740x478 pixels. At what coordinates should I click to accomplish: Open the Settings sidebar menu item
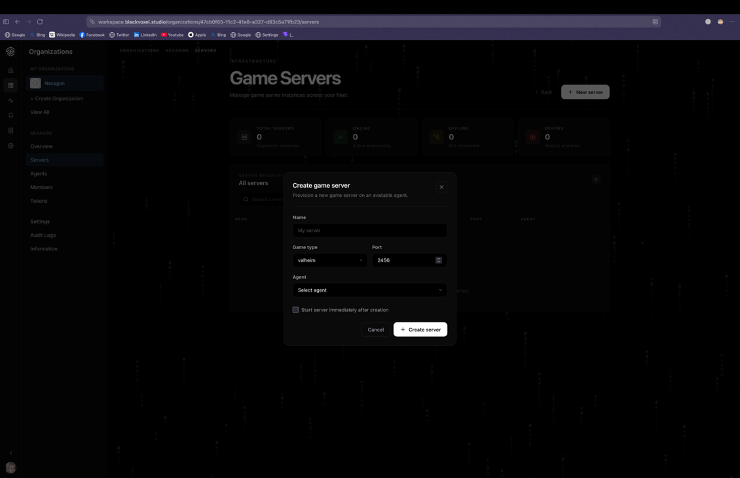pyautogui.click(x=65, y=221)
